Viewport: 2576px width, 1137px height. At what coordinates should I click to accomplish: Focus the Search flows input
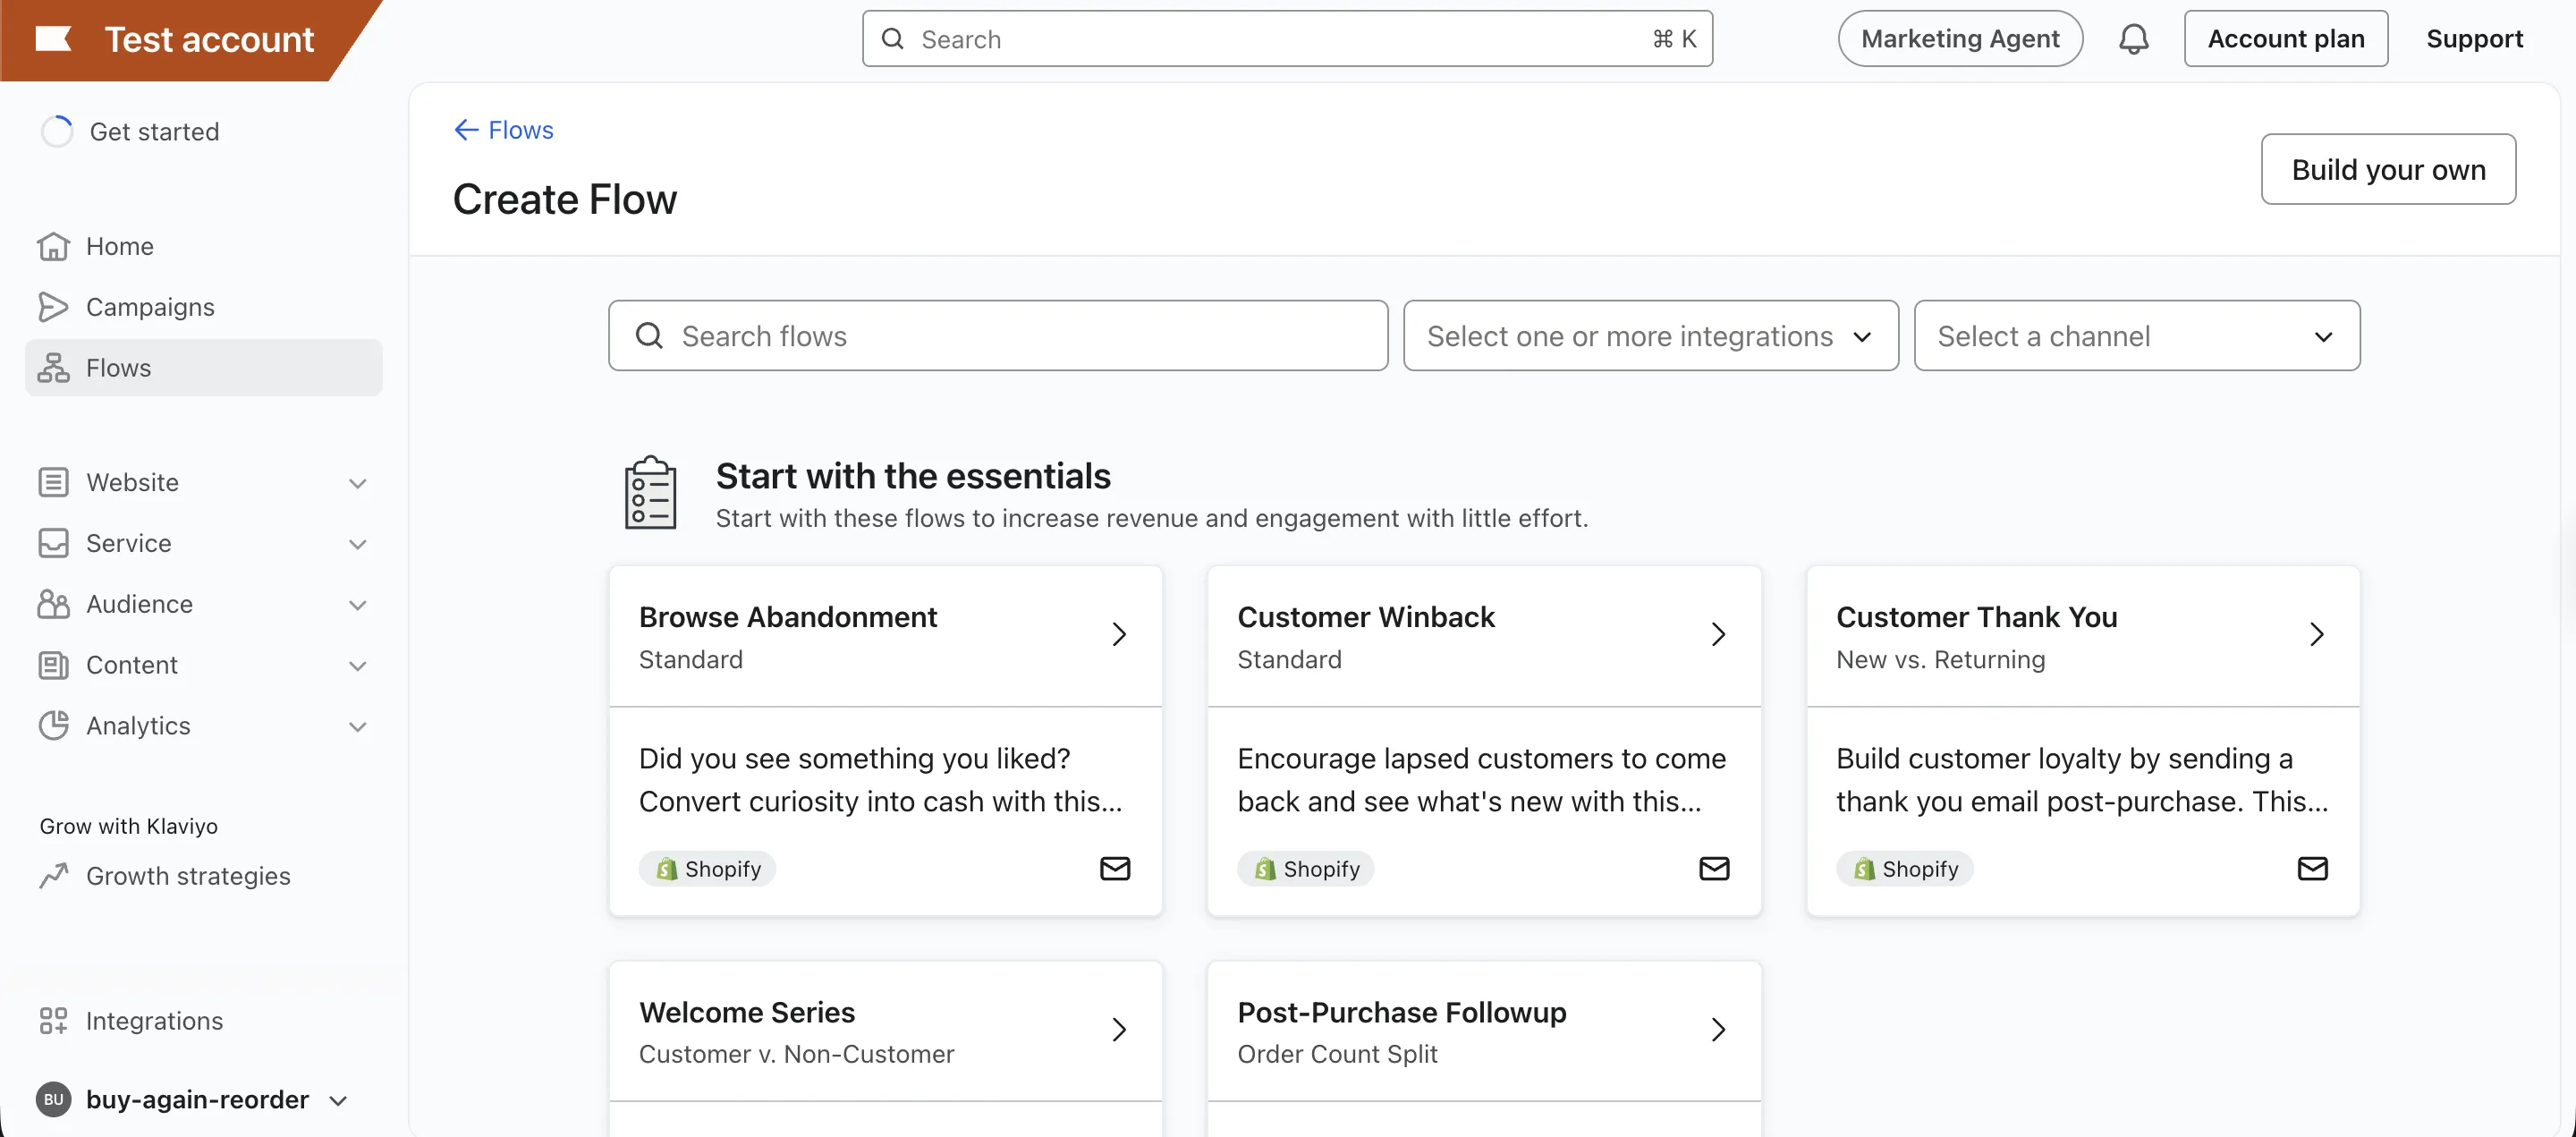(998, 336)
